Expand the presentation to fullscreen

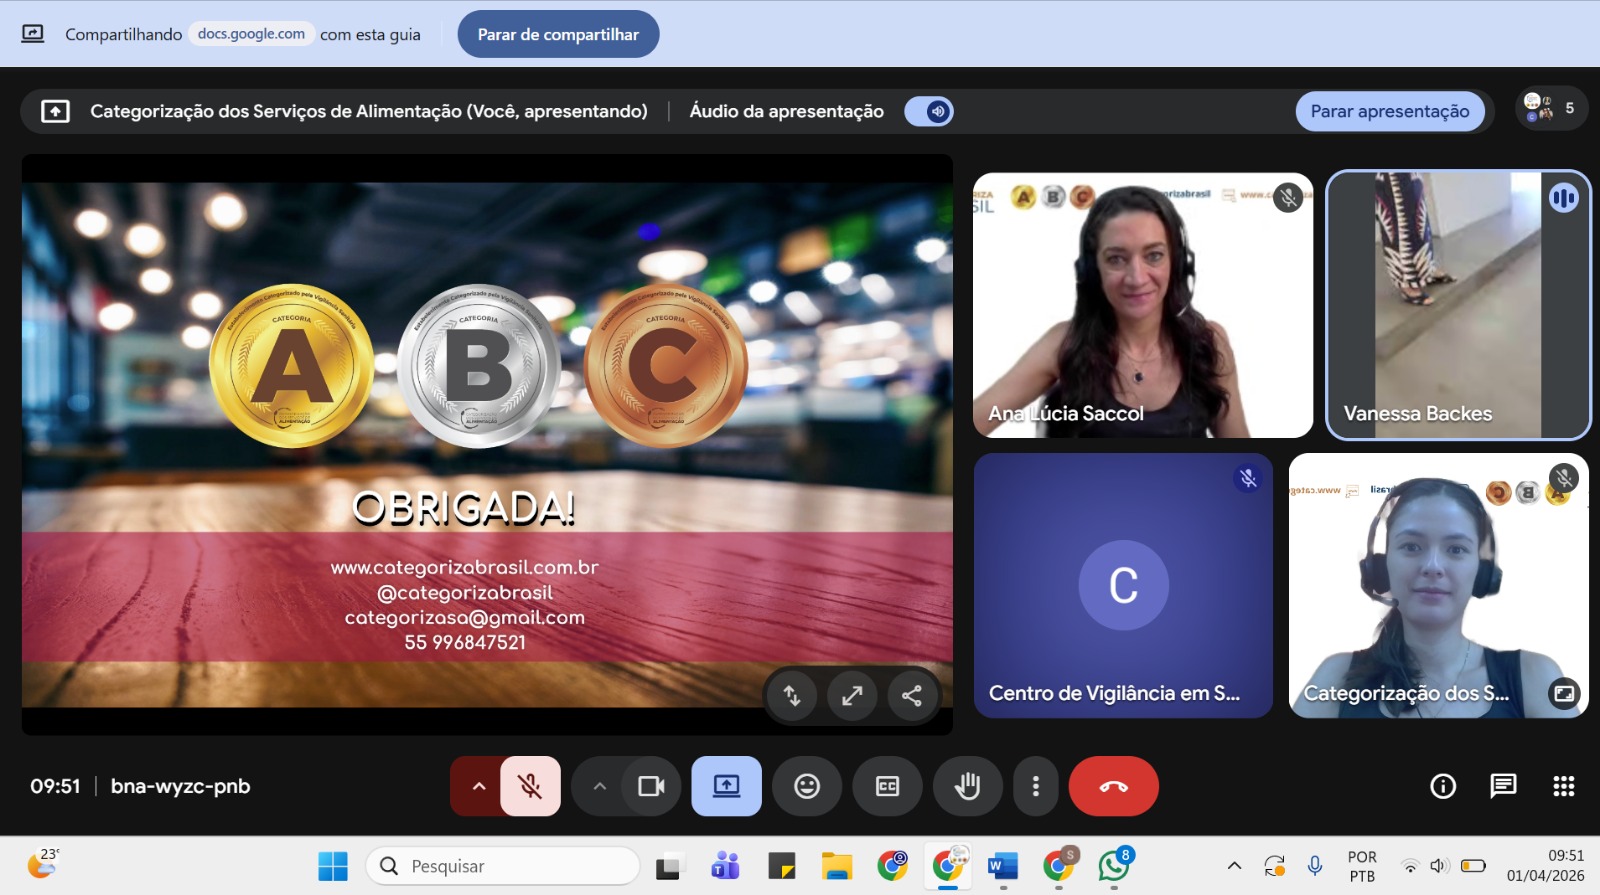coord(852,695)
